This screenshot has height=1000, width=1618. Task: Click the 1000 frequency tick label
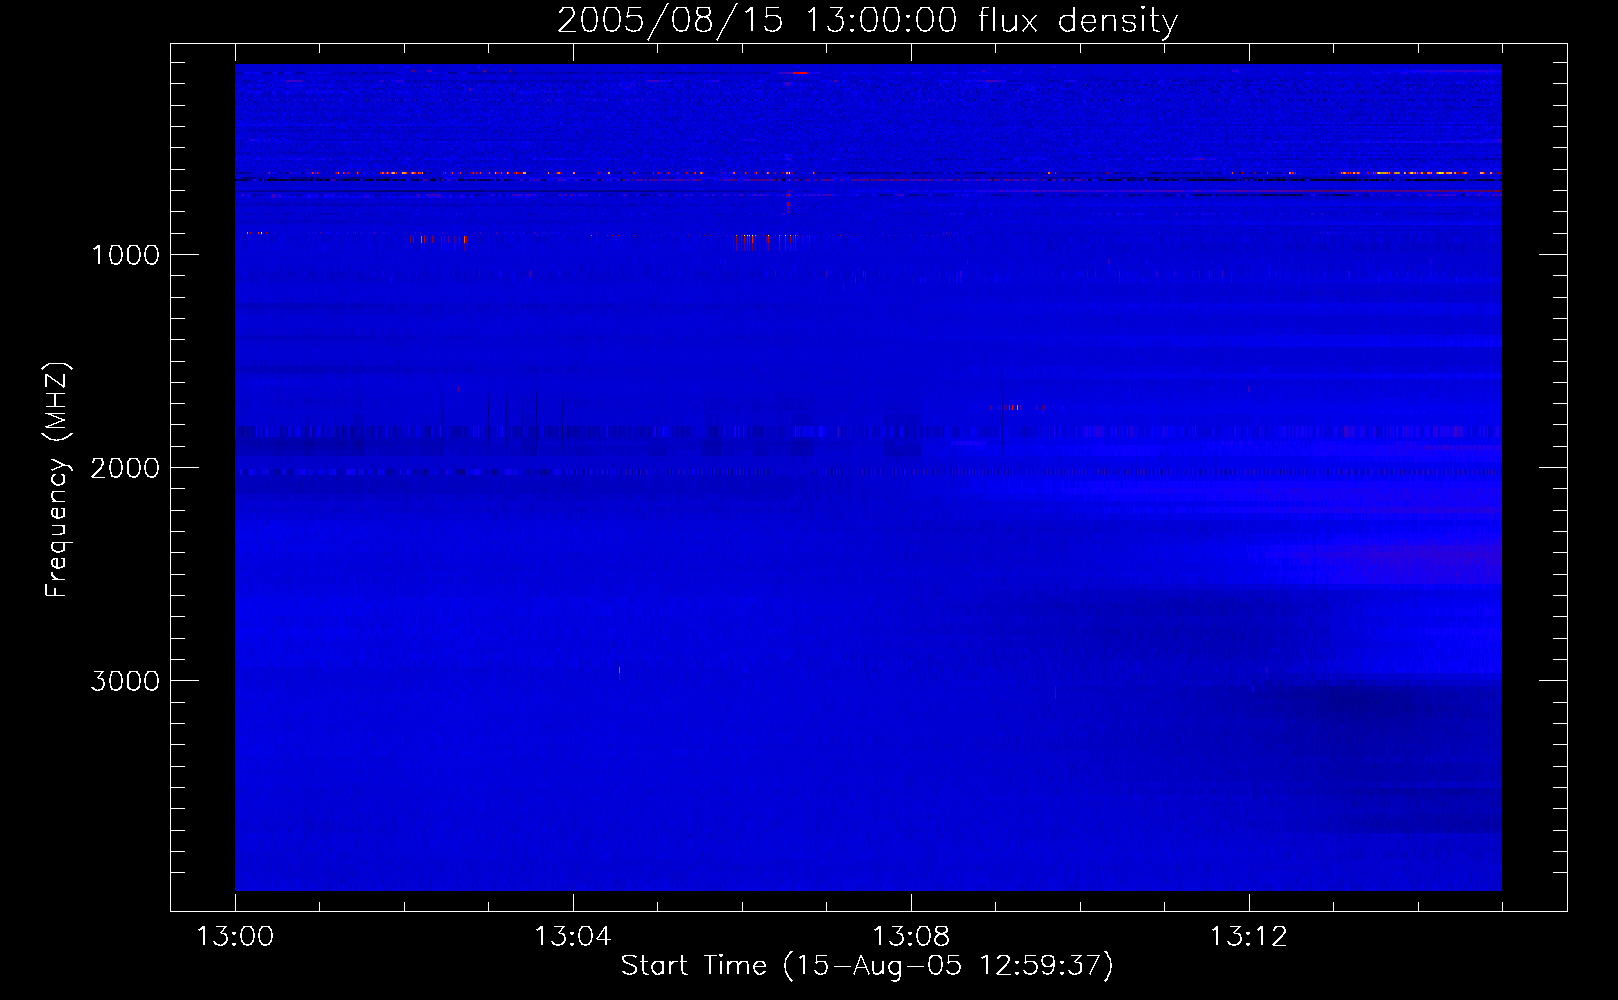125,255
